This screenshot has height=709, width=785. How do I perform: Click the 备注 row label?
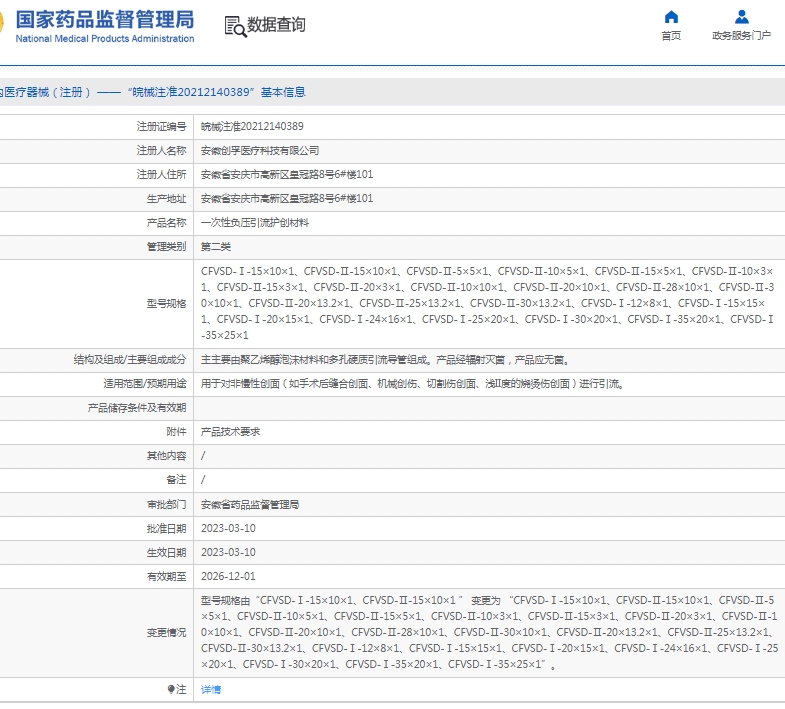click(x=176, y=480)
